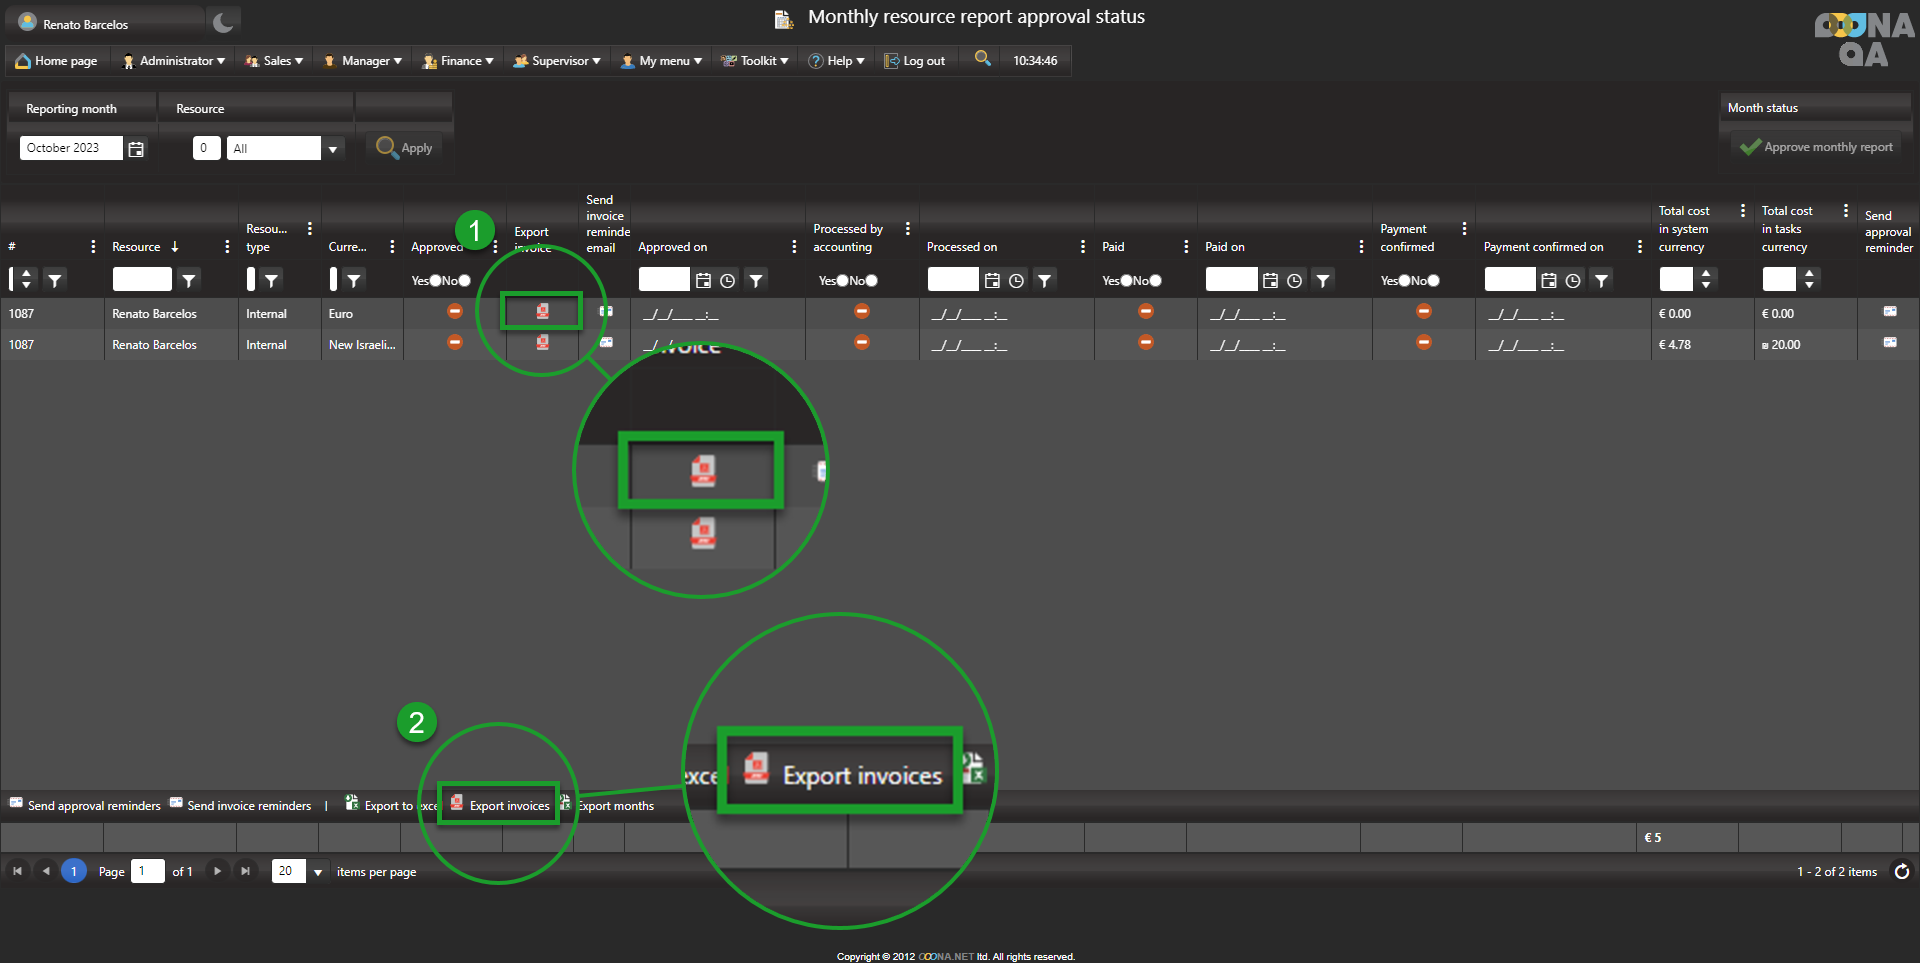Image resolution: width=1920 pixels, height=963 pixels.
Task: Open Reporting month calendar picker
Action: (136, 149)
